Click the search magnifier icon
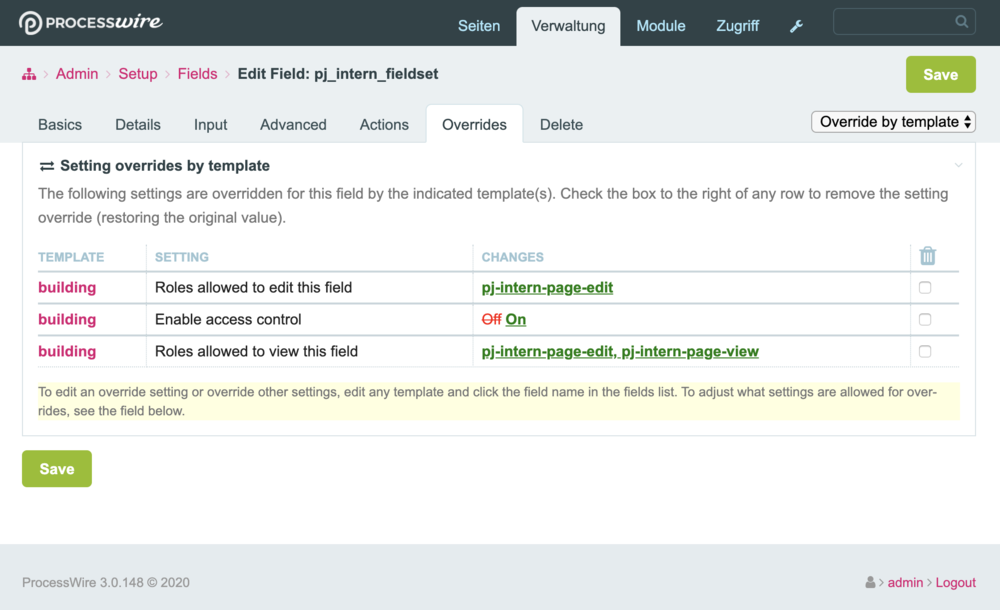Viewport: 1000px width, 610px height. click(961, 22)
